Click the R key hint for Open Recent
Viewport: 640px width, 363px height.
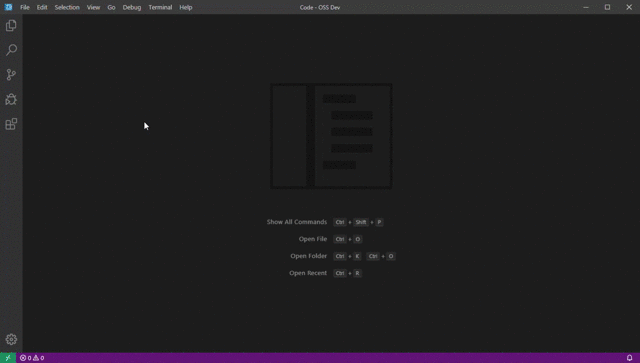357,273
